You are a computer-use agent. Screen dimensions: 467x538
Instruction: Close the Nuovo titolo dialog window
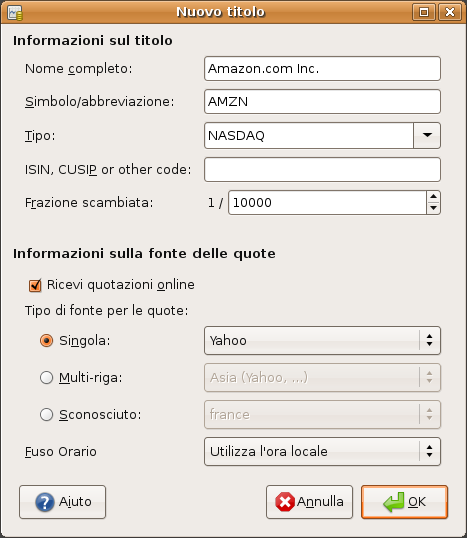tap(450, 12)
